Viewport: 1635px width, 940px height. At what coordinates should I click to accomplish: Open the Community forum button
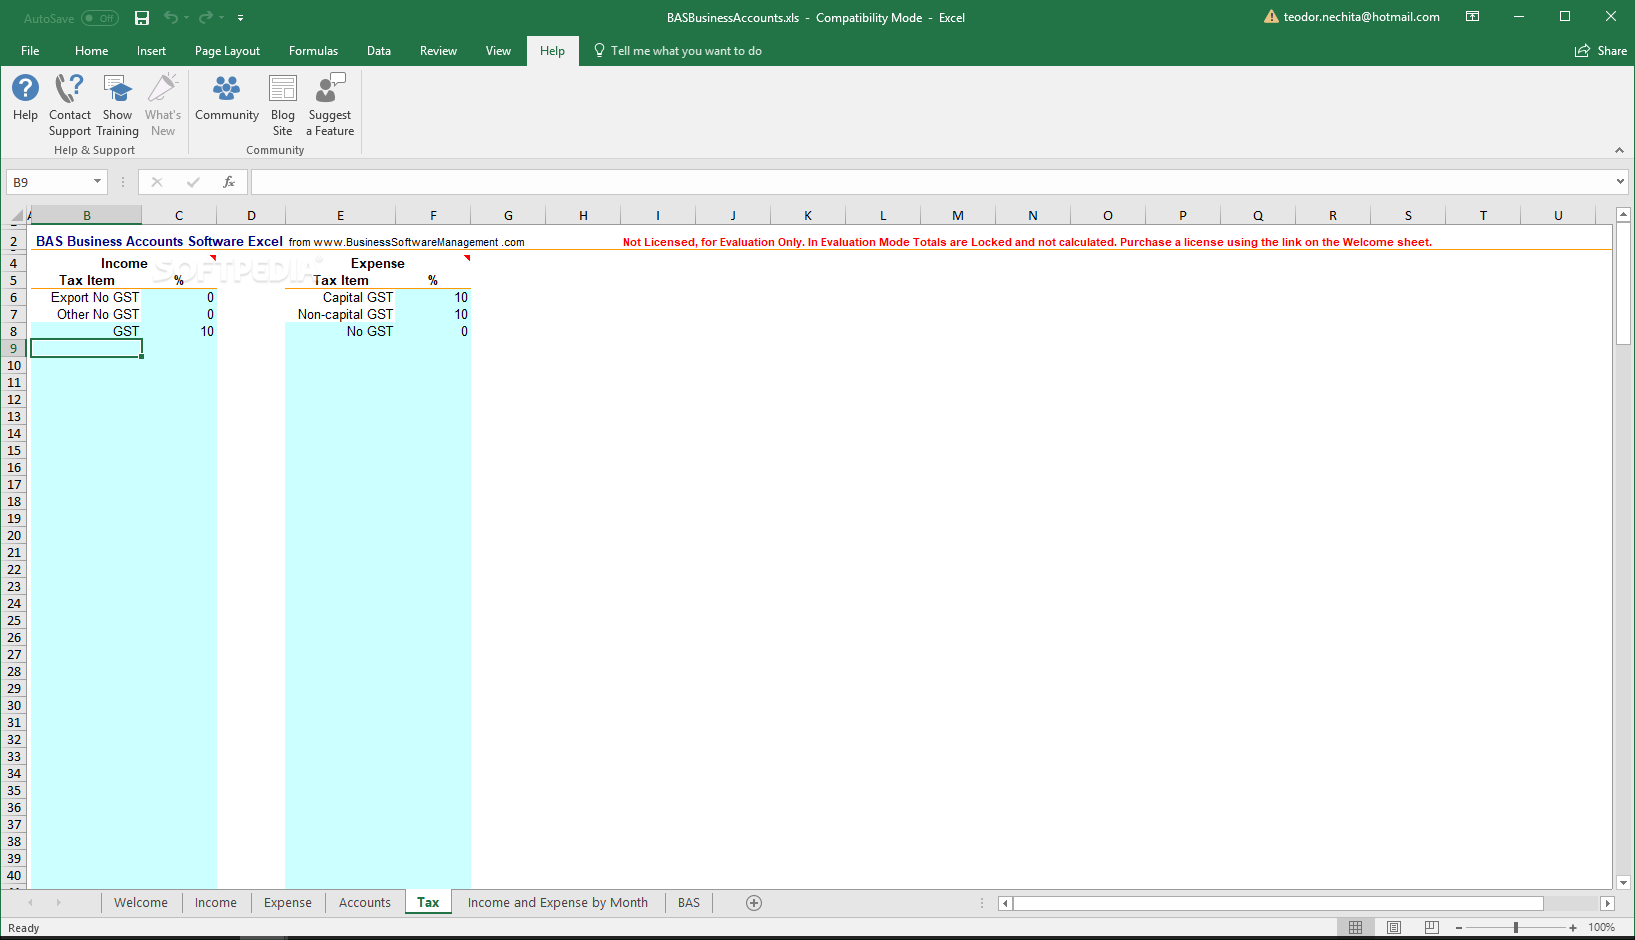tap(227, 98)
